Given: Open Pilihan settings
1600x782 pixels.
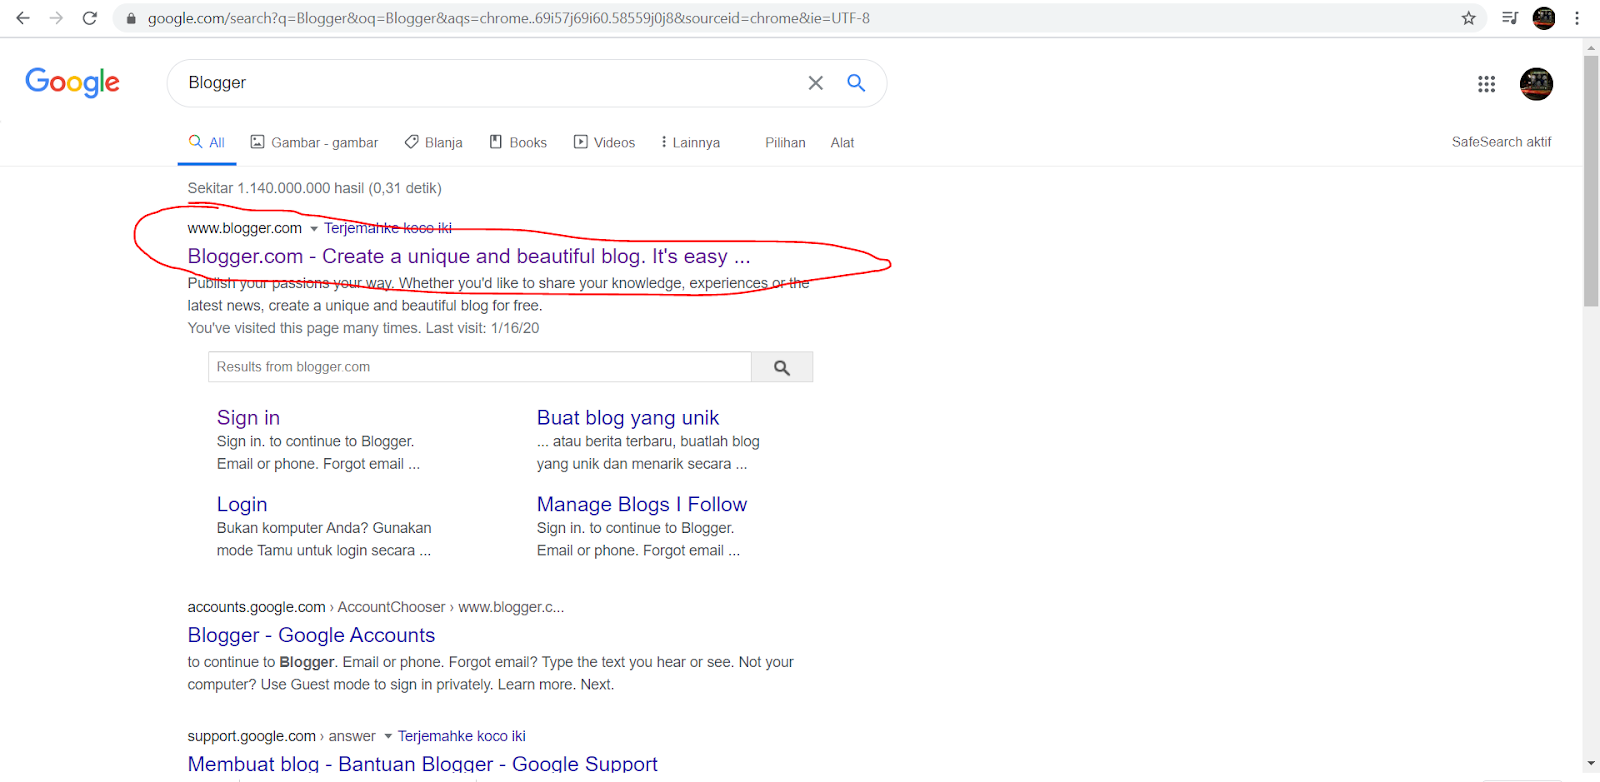Looking at the screenshot, I should point(785,142).
